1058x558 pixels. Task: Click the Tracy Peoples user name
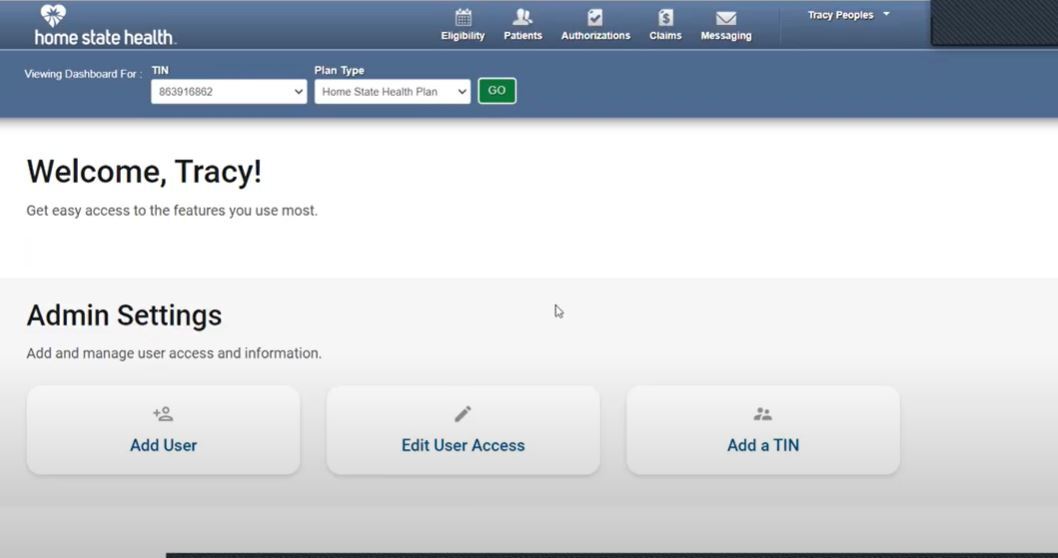(x=841, y=15)
